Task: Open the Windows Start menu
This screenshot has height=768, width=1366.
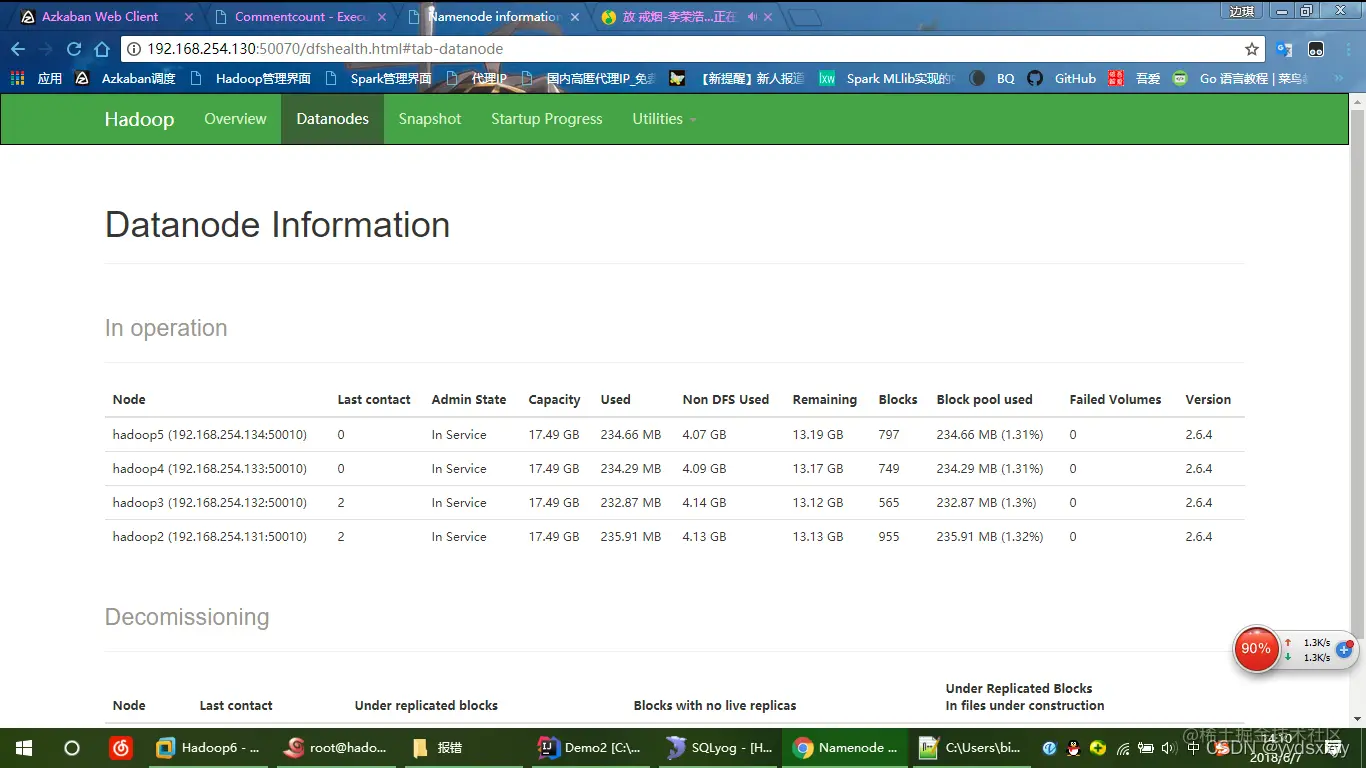Action: pyautogui.click(x=24, y=748)
